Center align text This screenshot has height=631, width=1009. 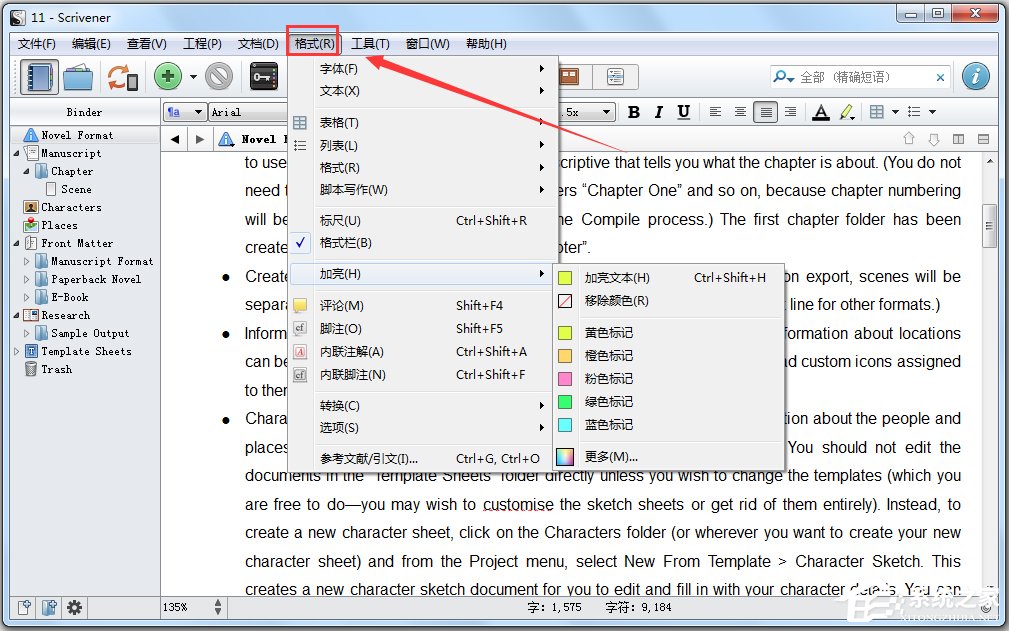pos(741,112)
